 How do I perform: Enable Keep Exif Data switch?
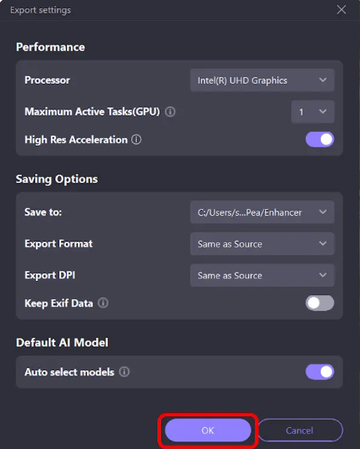click(320, 303)
